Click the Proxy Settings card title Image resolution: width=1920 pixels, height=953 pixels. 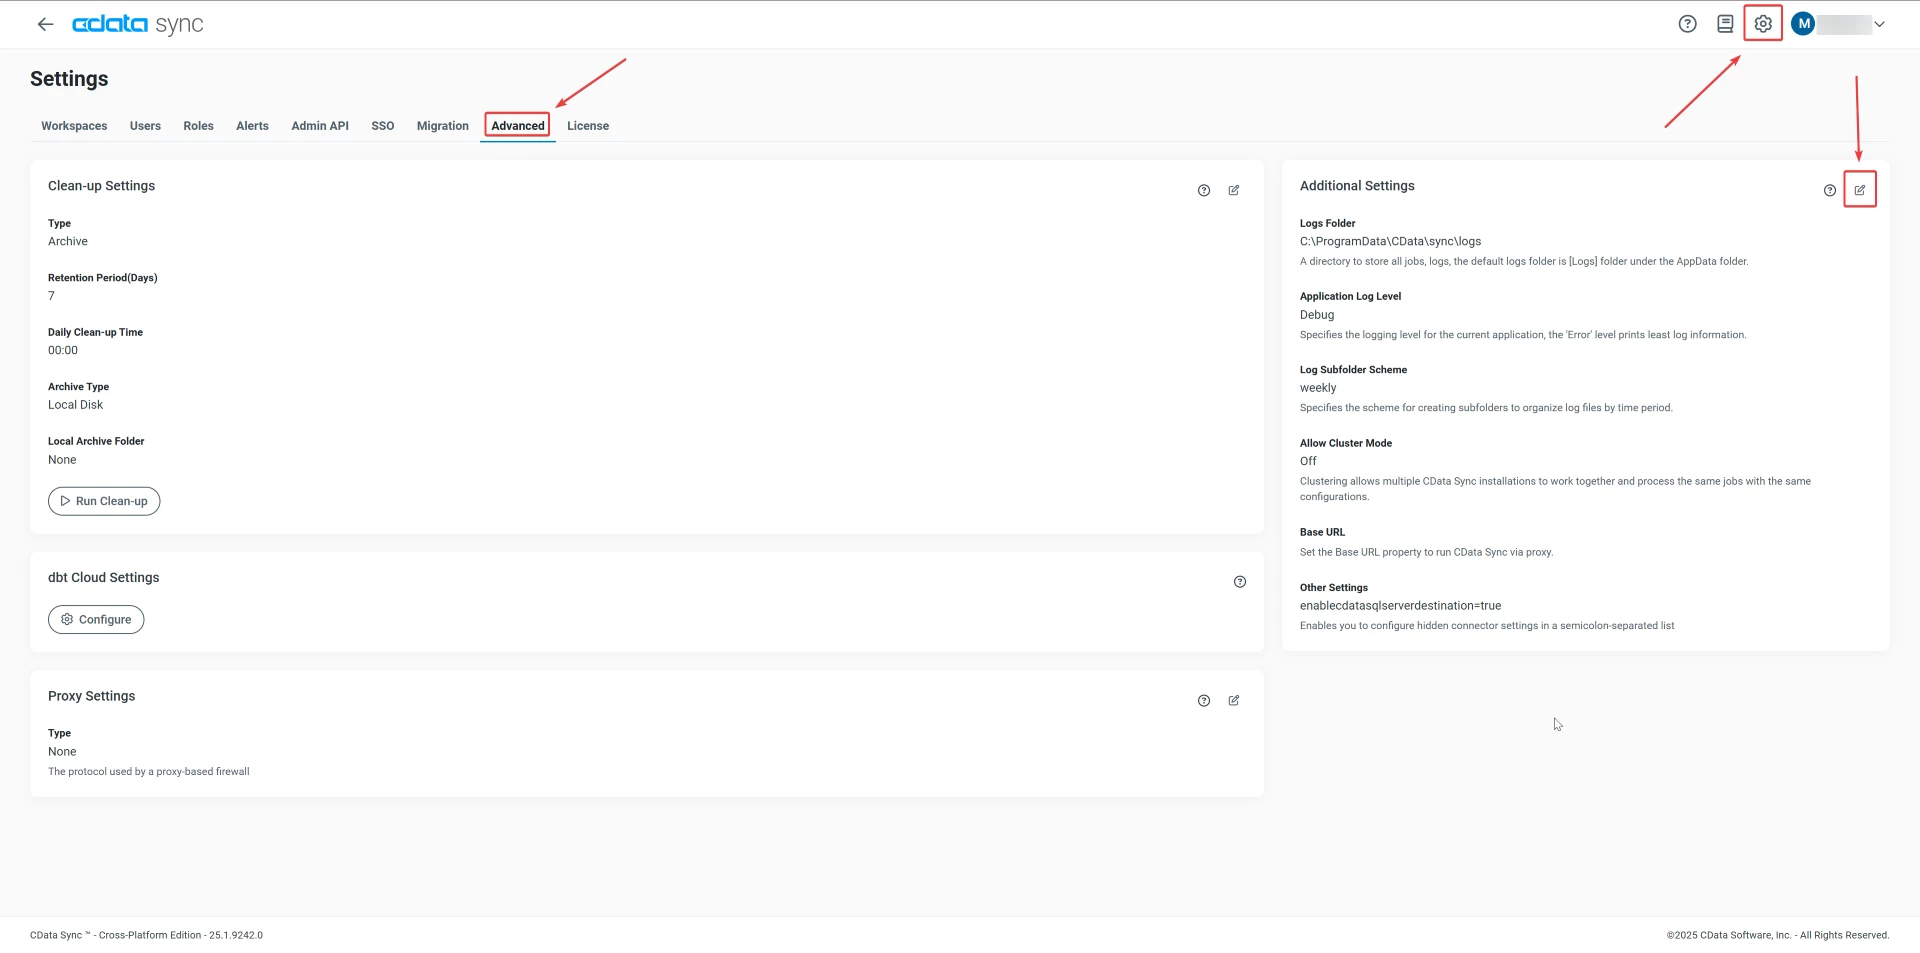[92, 696]
